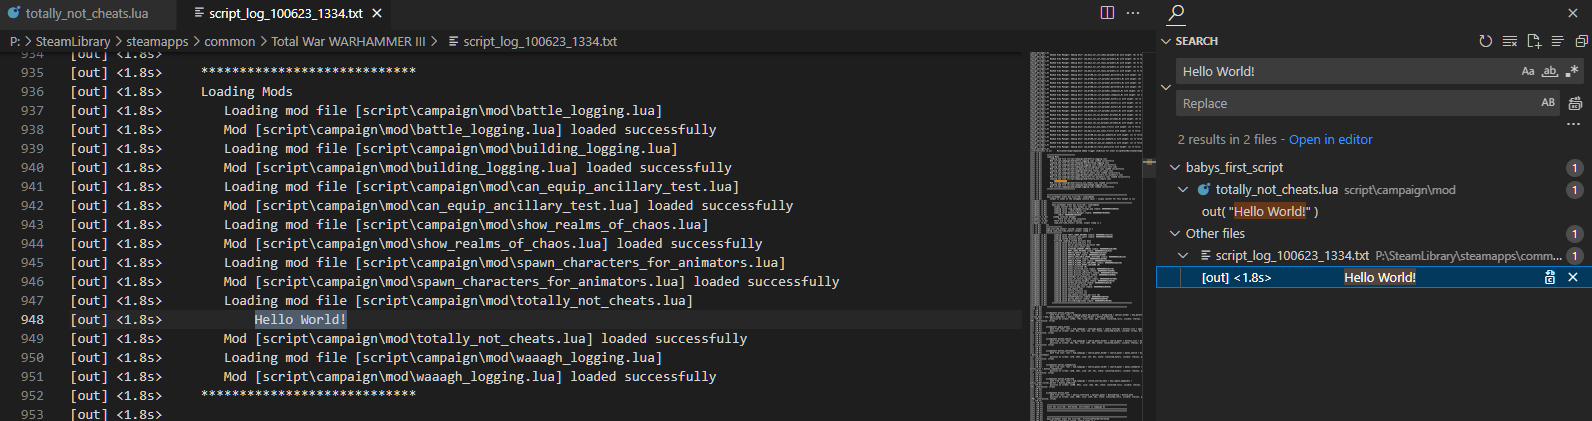This screenshot has height=421, width=1592.
Task: View search results as tree icon
Action: pos(1557,41)
